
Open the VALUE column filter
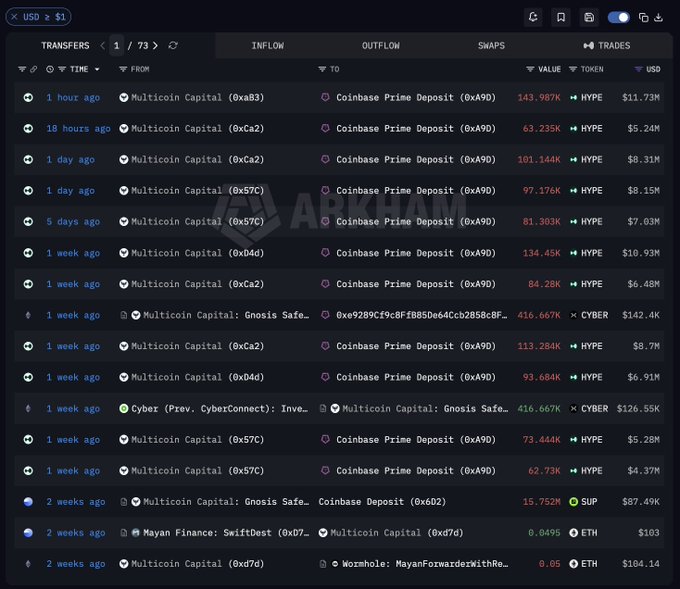click(530, 69)
